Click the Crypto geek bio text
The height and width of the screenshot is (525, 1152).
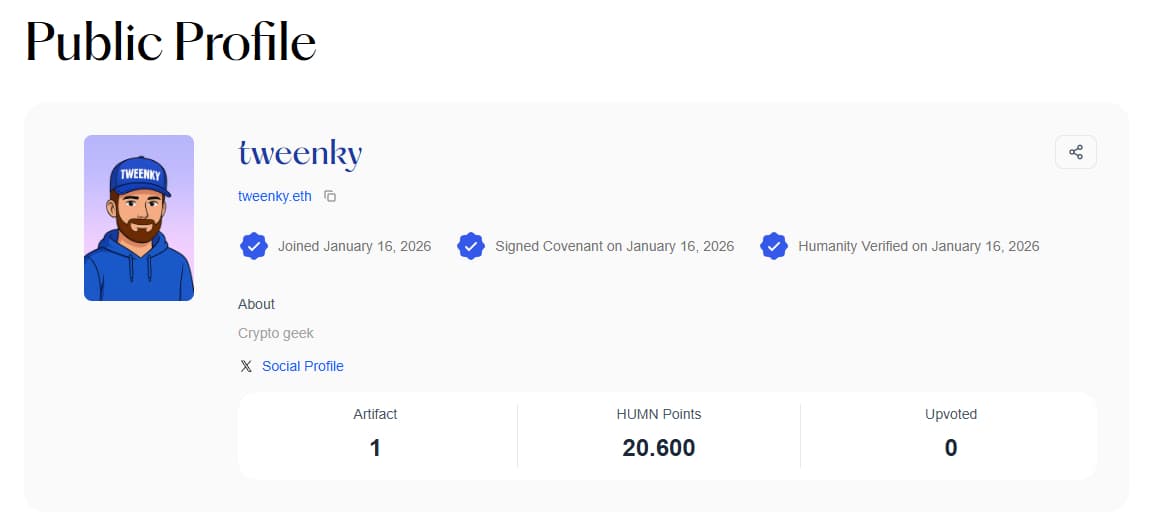click(276, 333)
